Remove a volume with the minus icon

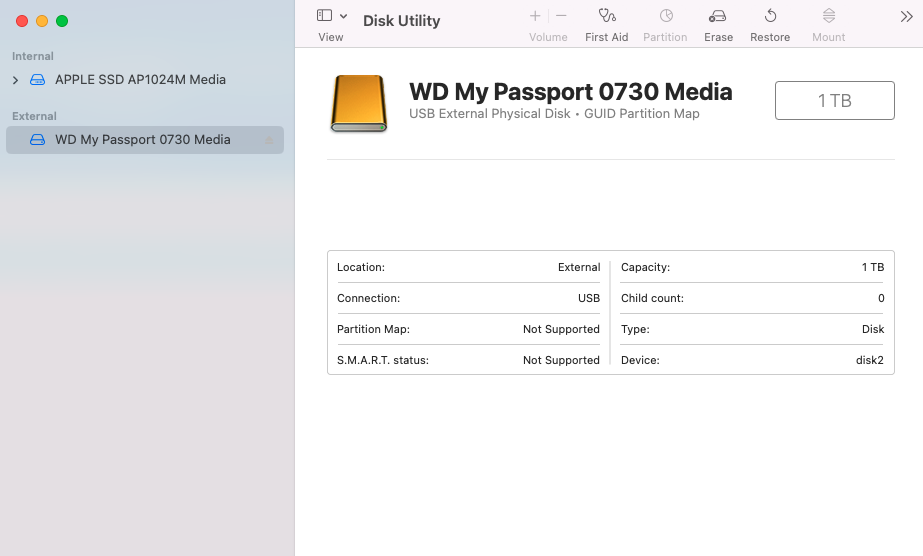561,16
